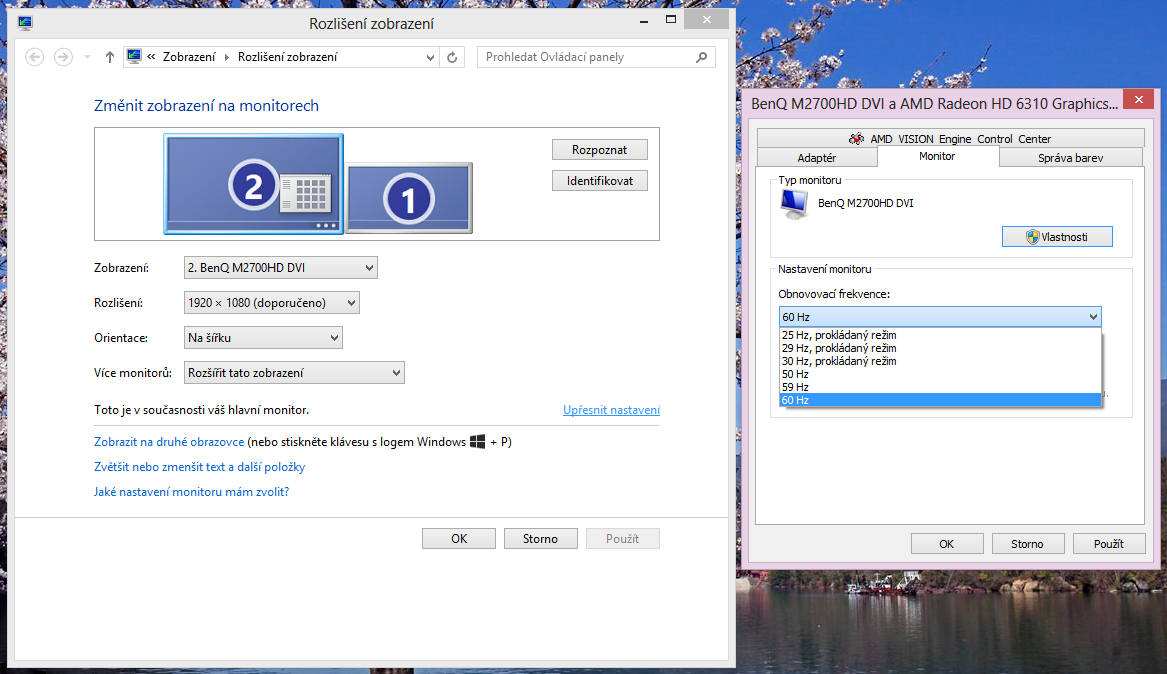Open the Rozlišení resolution dropdown
This screenshot has height=674, width=1167.
pos(272,303)
